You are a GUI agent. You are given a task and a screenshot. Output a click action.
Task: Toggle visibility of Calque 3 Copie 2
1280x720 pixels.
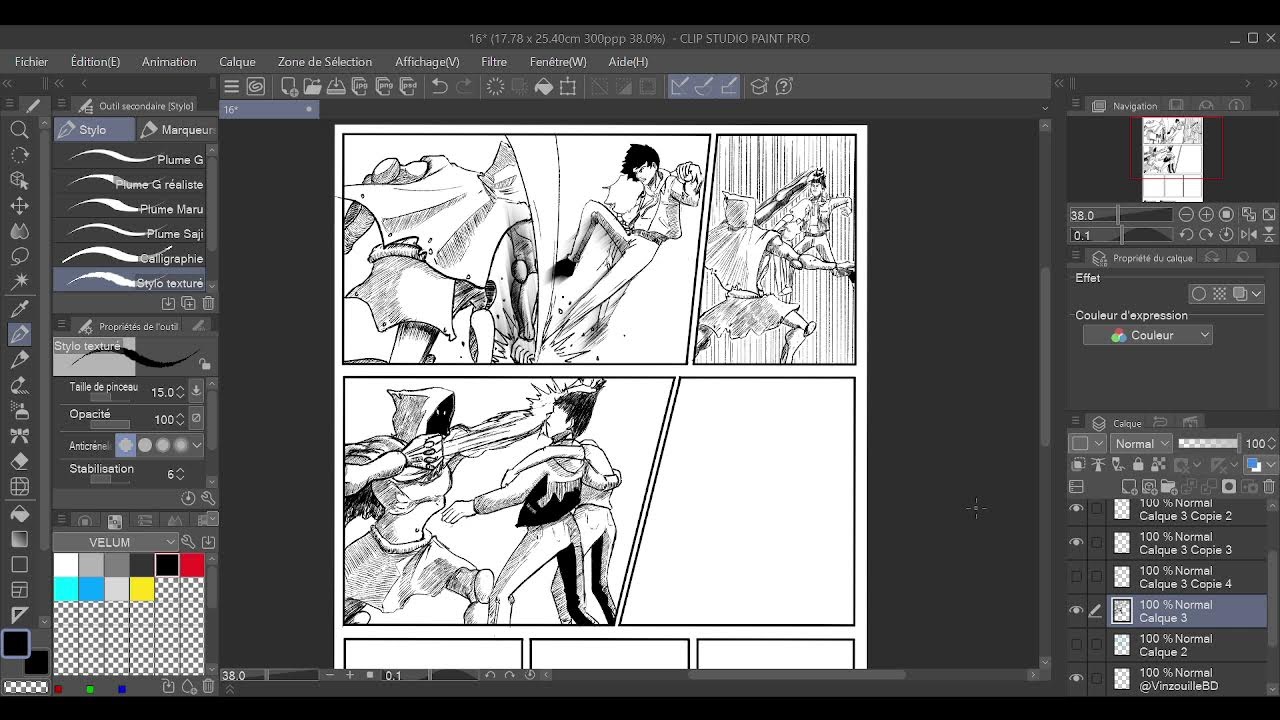[1076, 509]
